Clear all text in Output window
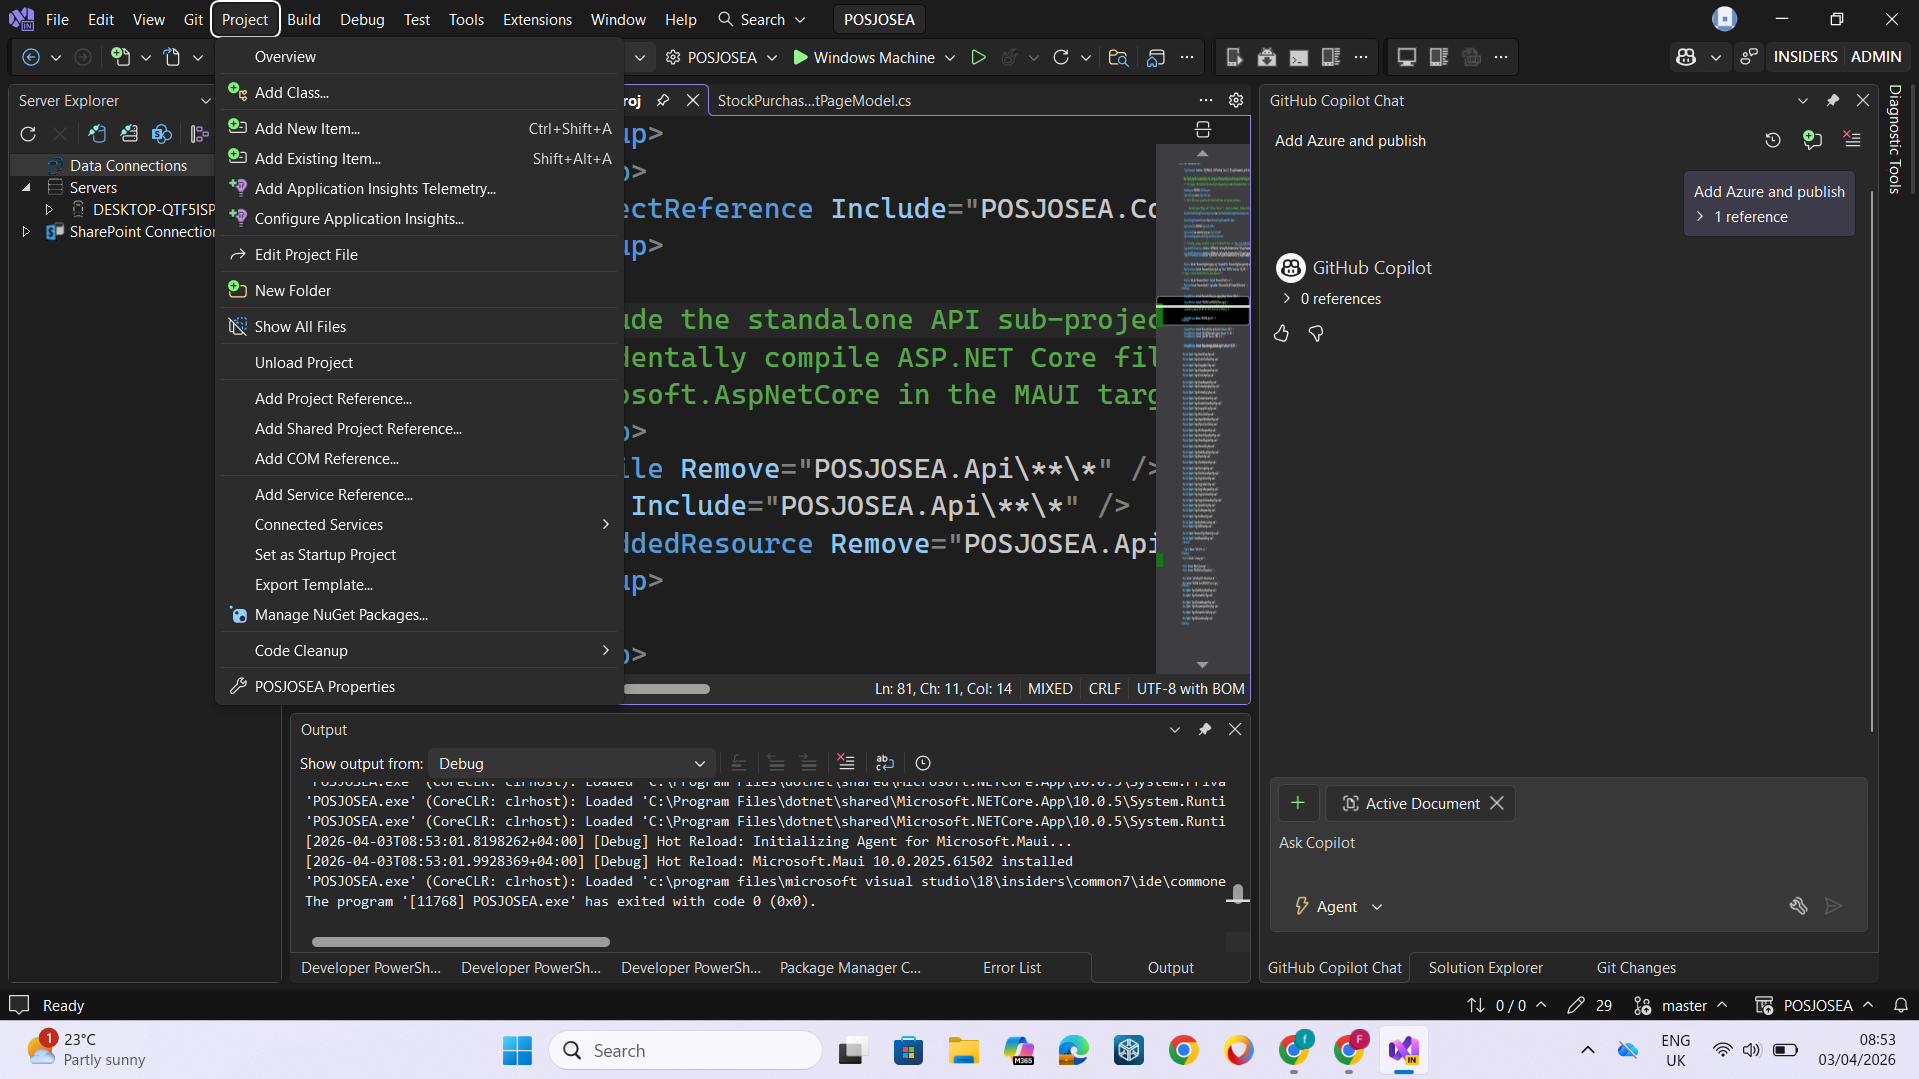This screenshot has height=1079, width=1919. (846, 763)
